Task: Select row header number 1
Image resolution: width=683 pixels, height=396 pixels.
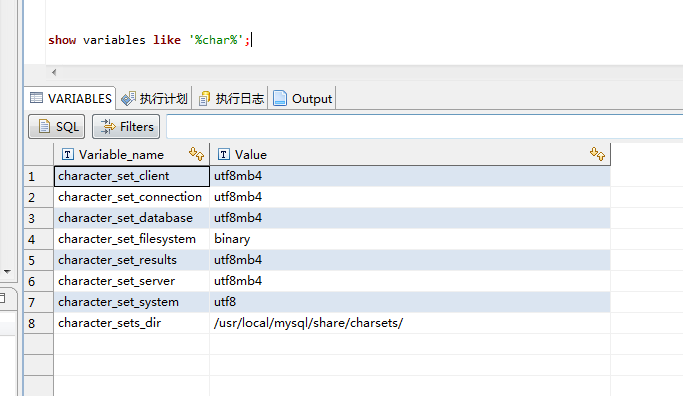Action: (39, 176)
